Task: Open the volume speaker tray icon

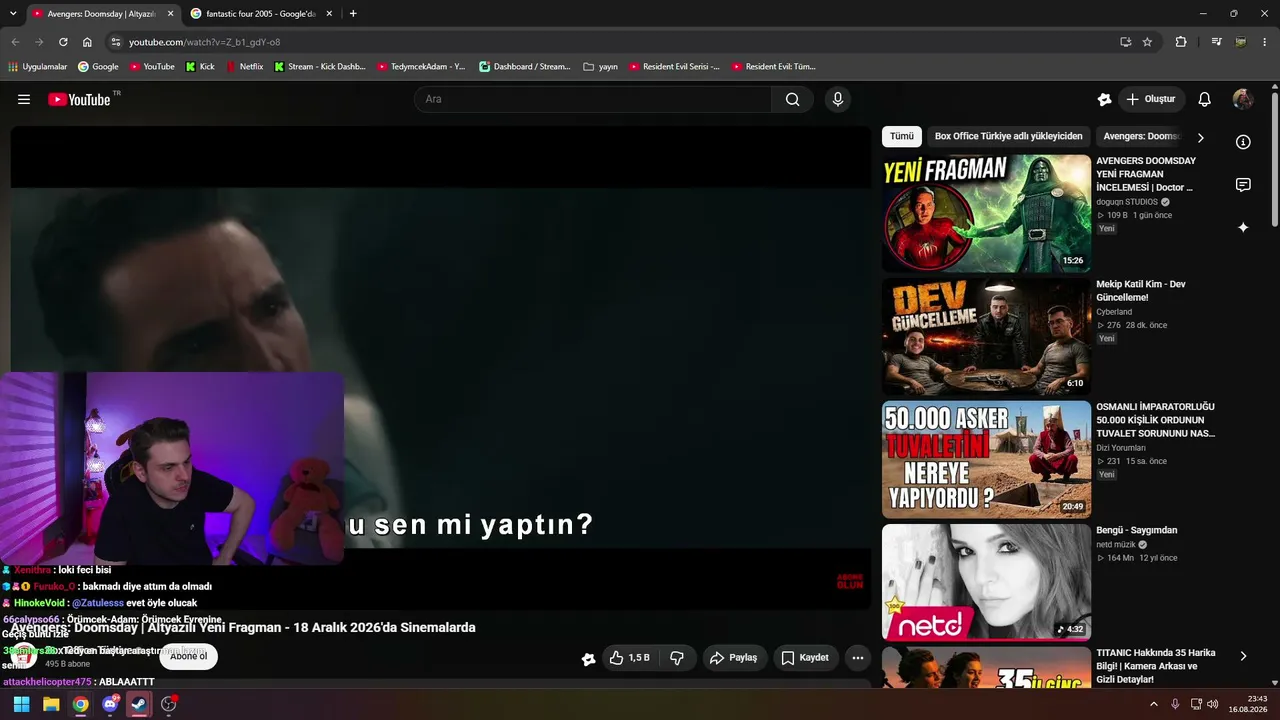Action: tap(1213, 704)
